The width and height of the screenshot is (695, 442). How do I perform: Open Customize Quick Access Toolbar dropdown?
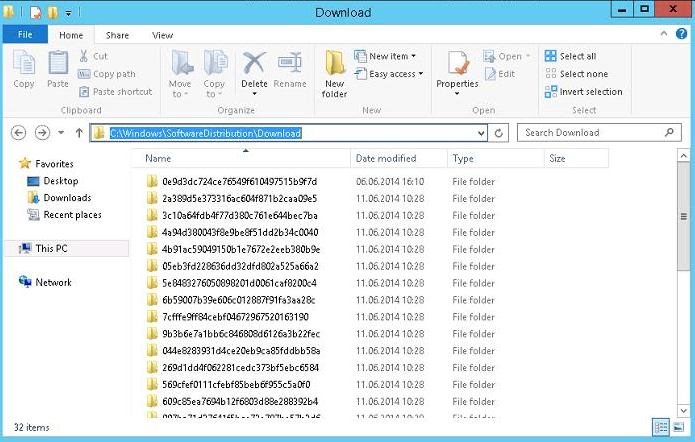[x=68, y=13]
